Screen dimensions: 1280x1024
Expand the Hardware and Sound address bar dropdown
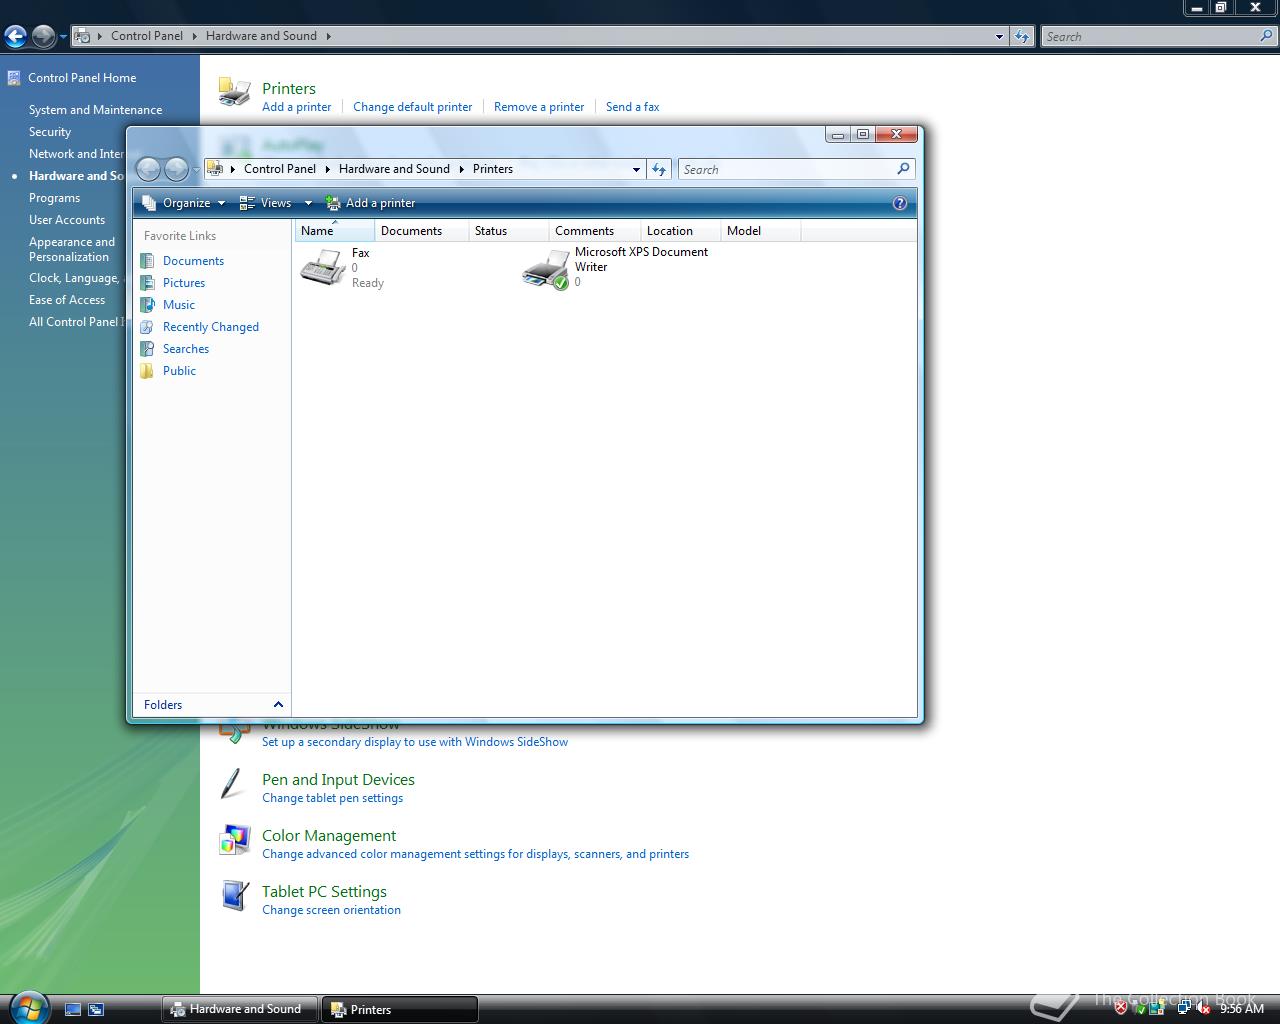point(999,36)
